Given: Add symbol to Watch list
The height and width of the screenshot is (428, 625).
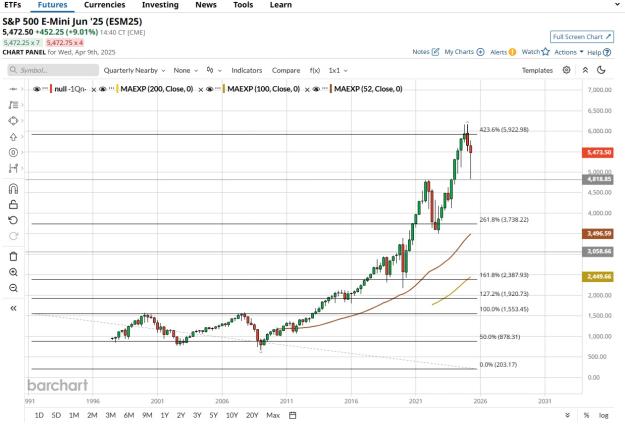Looking at the screenshot, I should pos(536,52).
